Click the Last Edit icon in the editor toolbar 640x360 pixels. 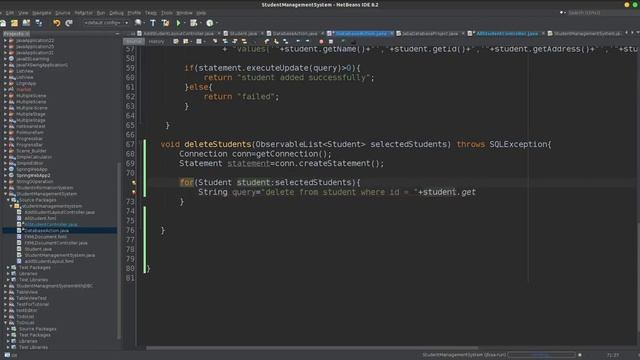pos(176,41)
